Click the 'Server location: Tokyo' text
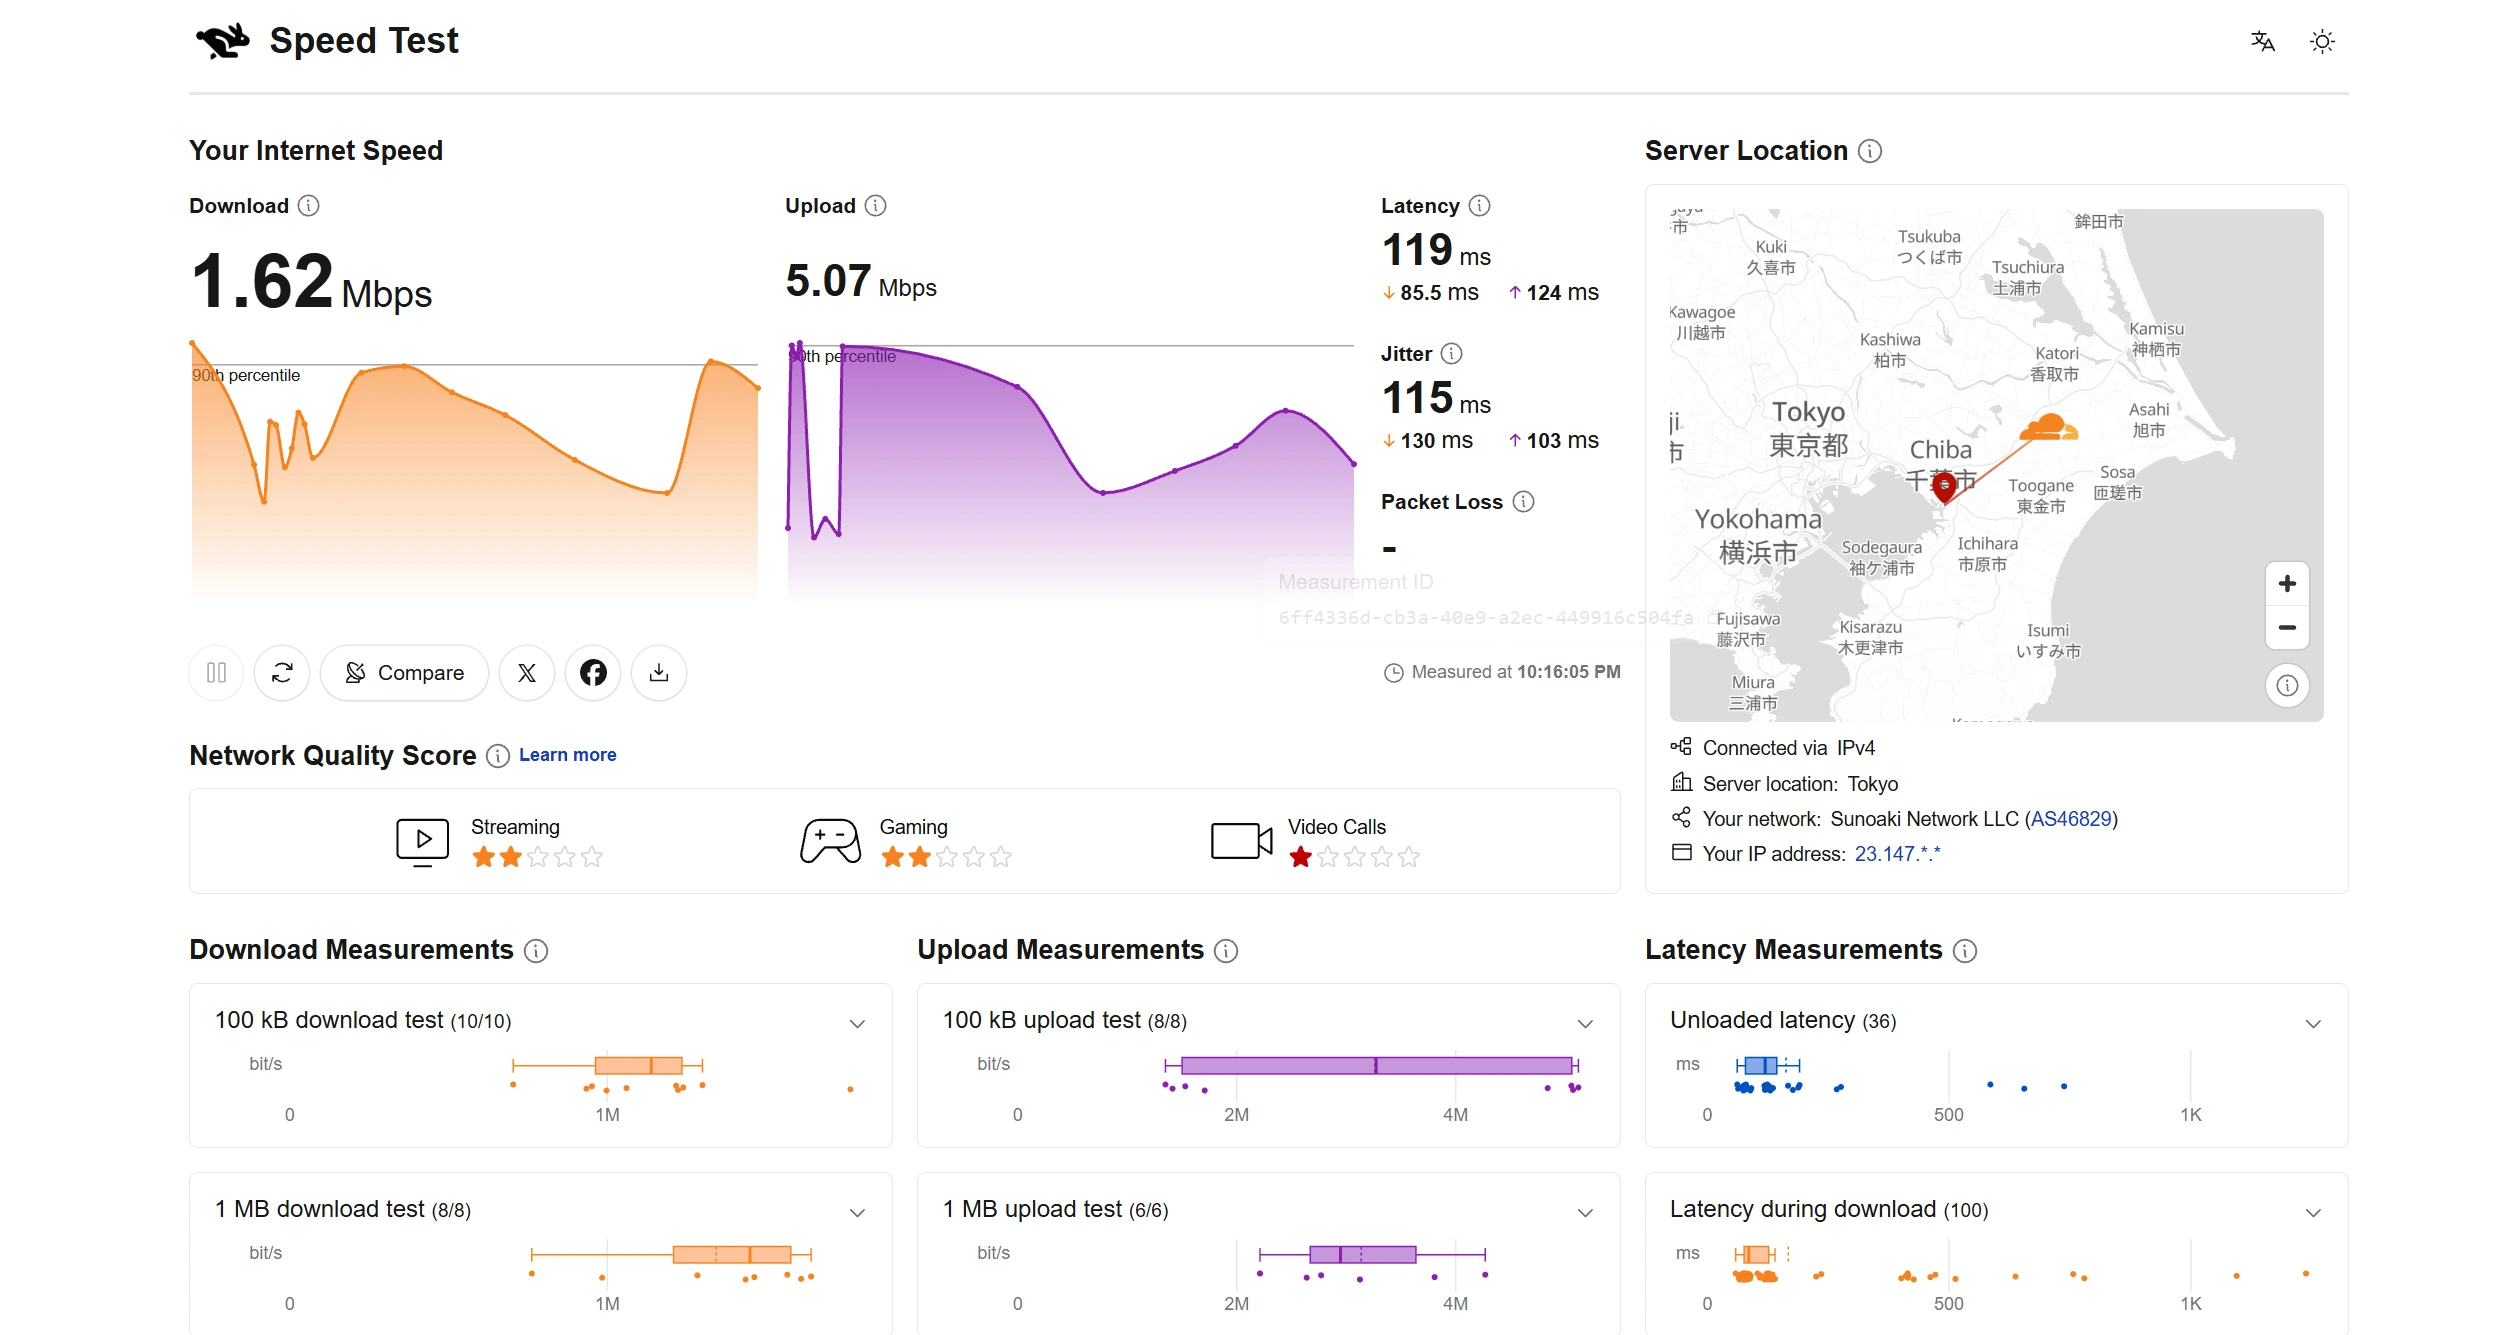This screenshot has height=1335, width=2508. (1800, 784)
